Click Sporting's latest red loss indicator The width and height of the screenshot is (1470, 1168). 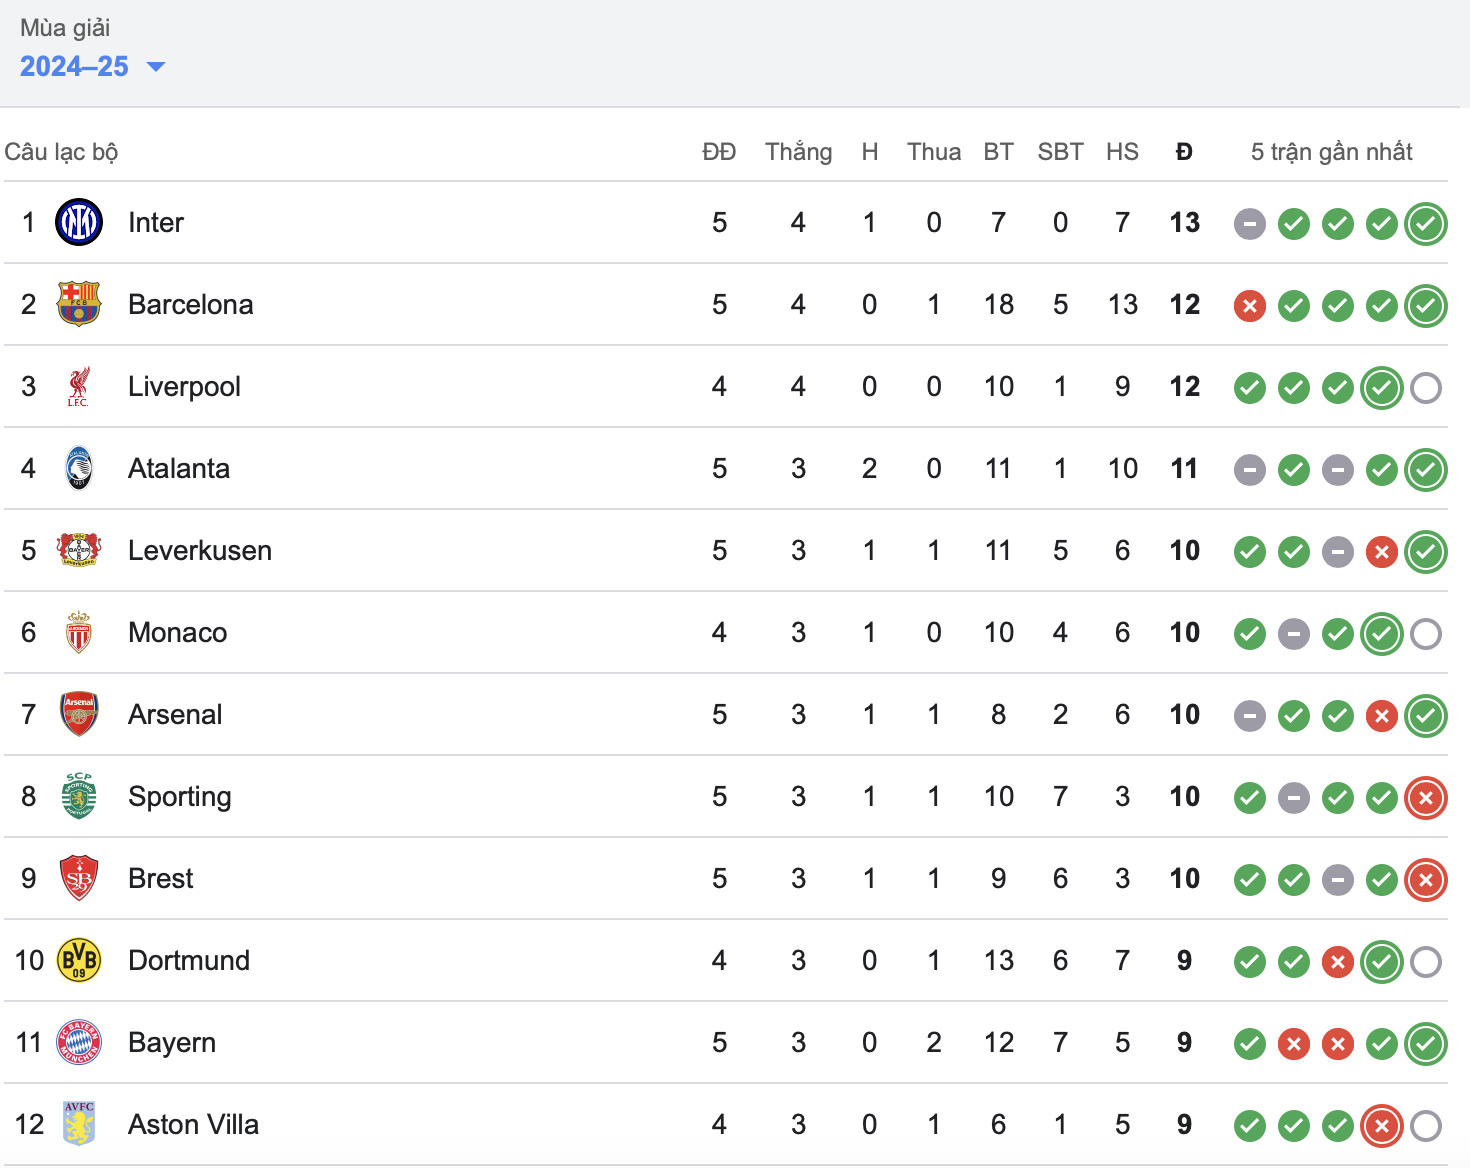click(1425, 798)
